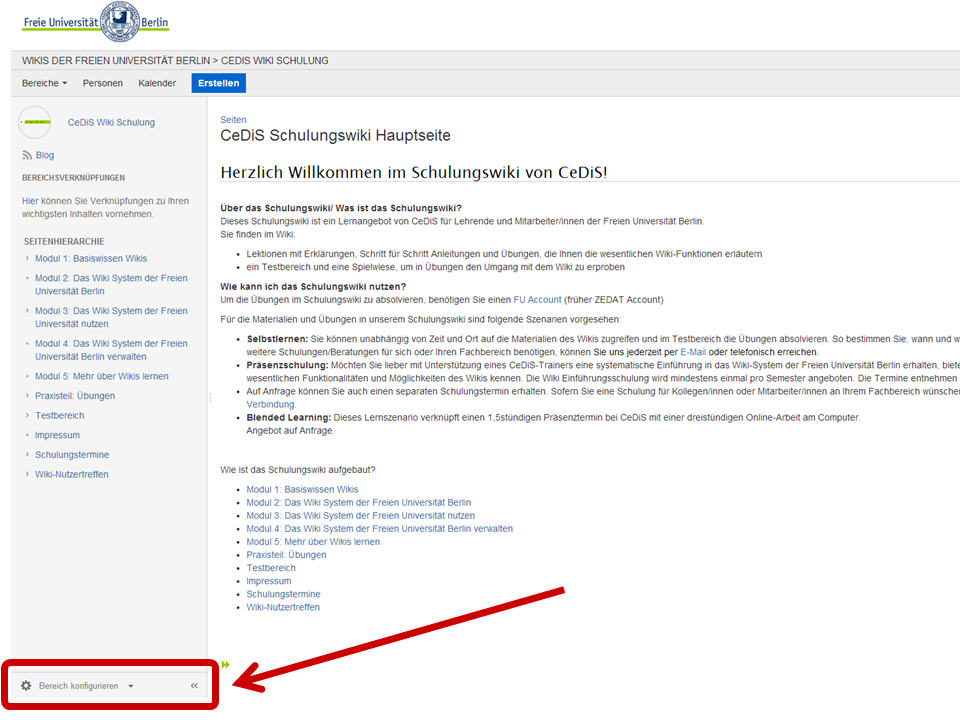Select Wiki-Nutzertreffen in sidebar hierarchy
Screen dimensions: 960x720
[x=72, y=474]
